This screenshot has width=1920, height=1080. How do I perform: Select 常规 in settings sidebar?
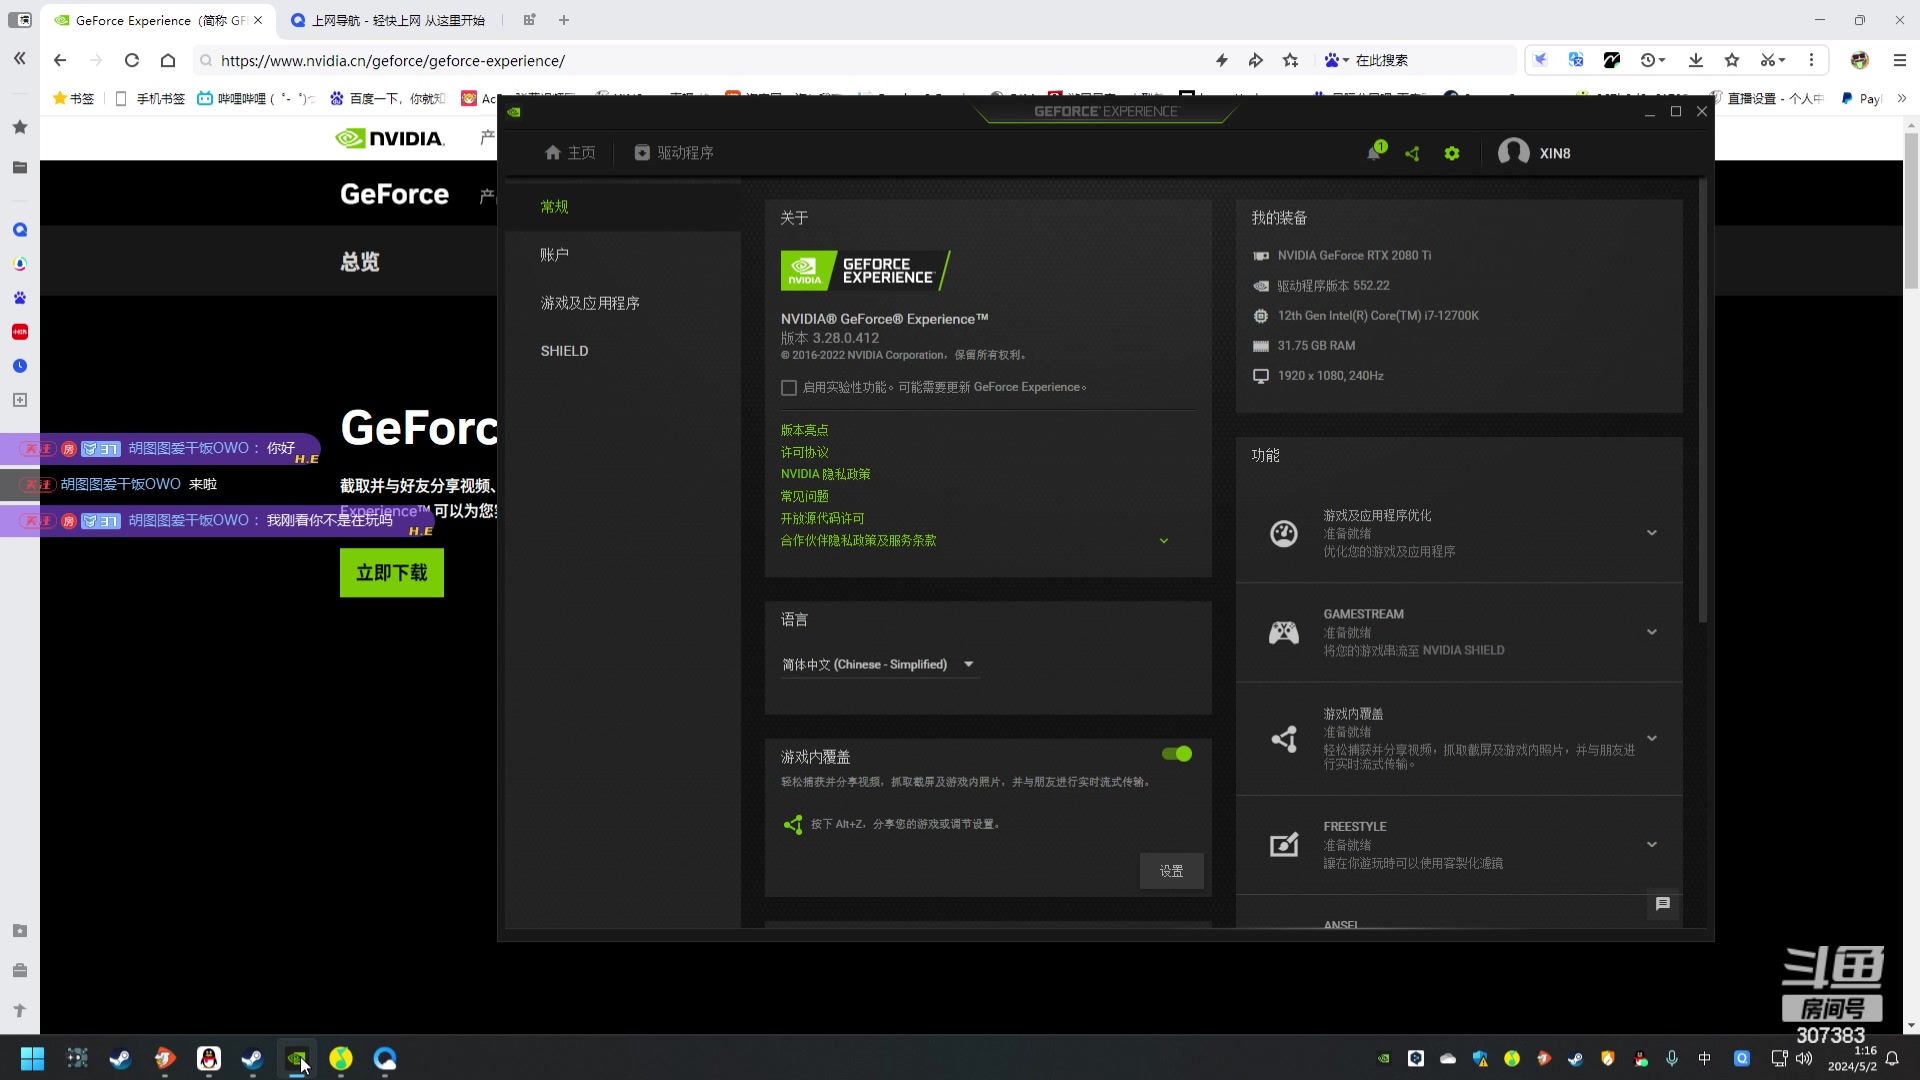[x=623, y=207]
